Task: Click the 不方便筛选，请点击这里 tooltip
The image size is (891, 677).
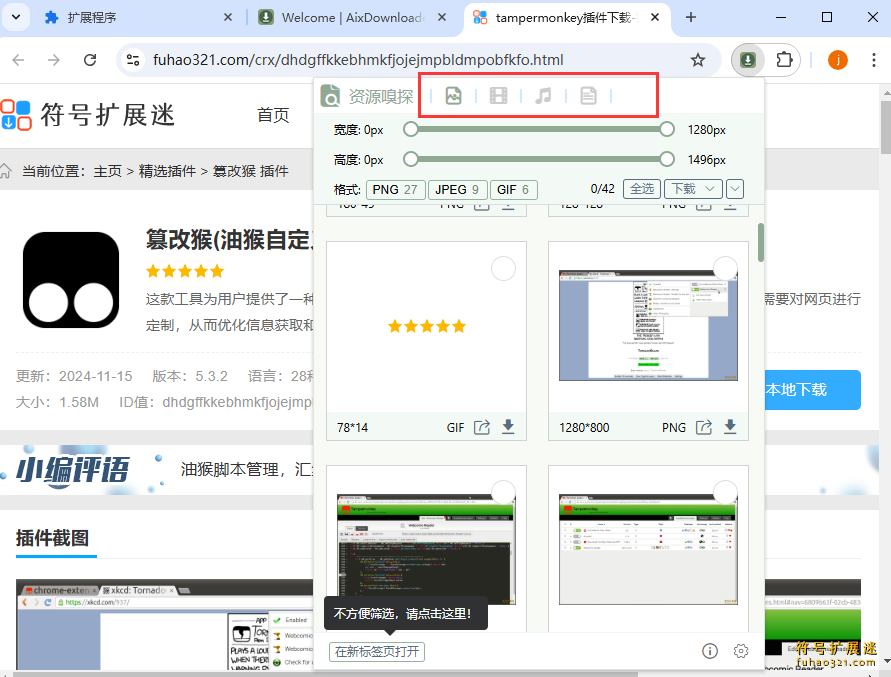Action: (406, 613)
